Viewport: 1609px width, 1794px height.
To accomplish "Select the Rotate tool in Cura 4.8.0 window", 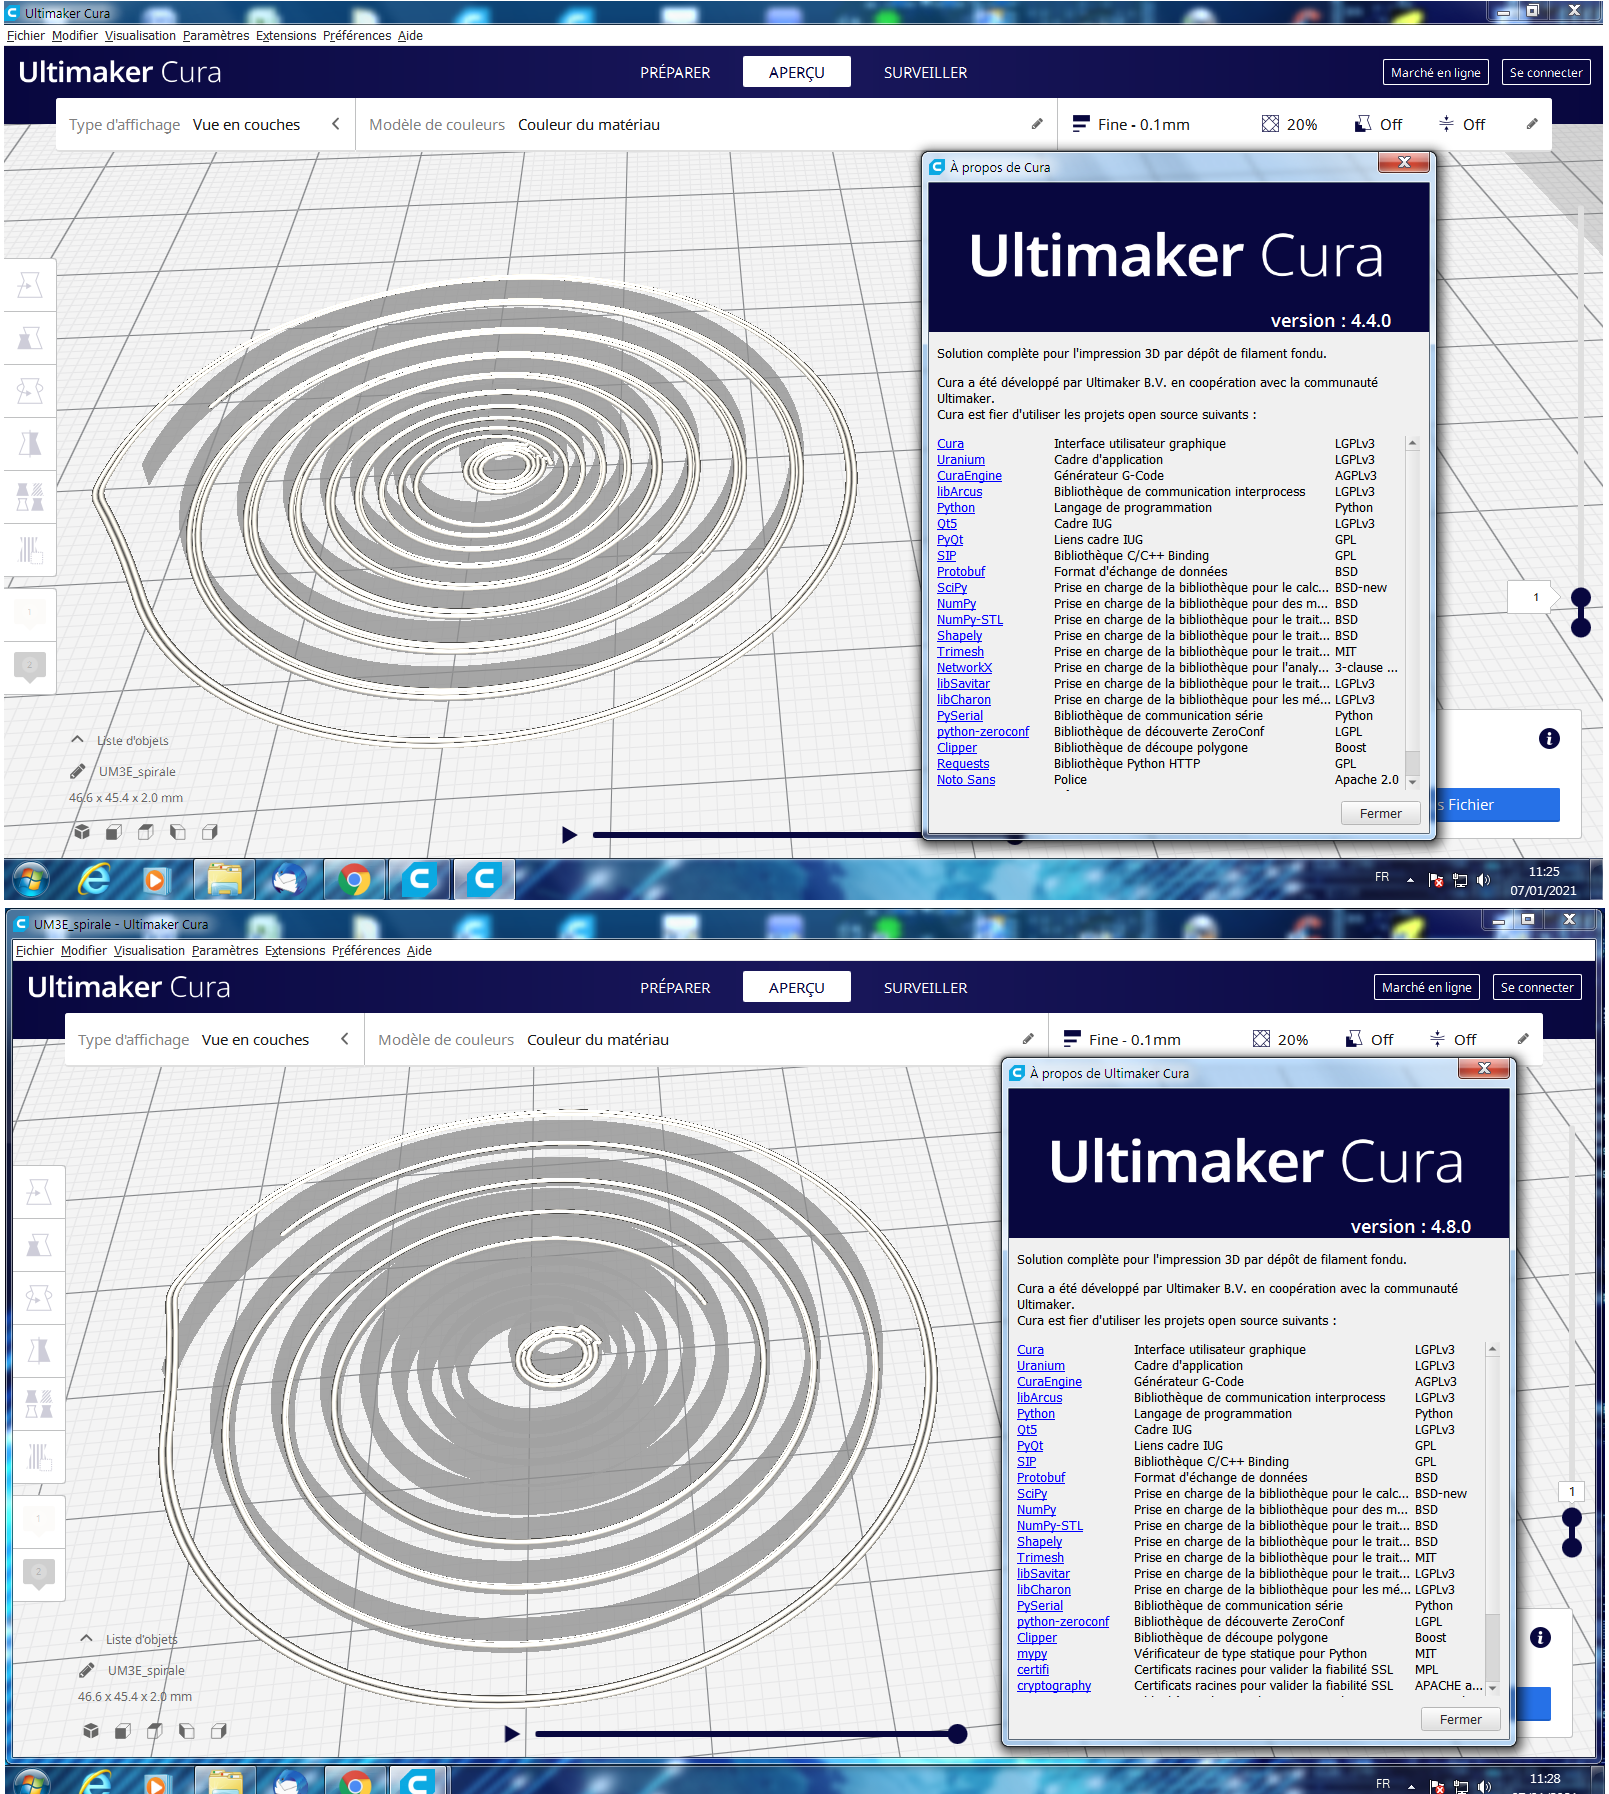I will click(39, 1298).
